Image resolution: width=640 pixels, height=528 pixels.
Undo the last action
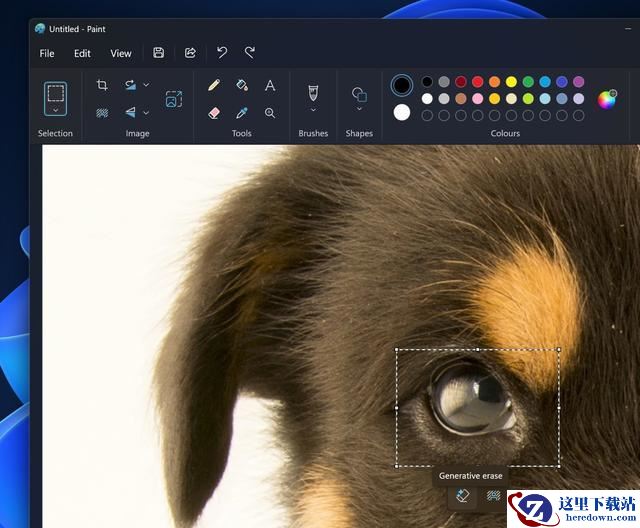(222, 53)
